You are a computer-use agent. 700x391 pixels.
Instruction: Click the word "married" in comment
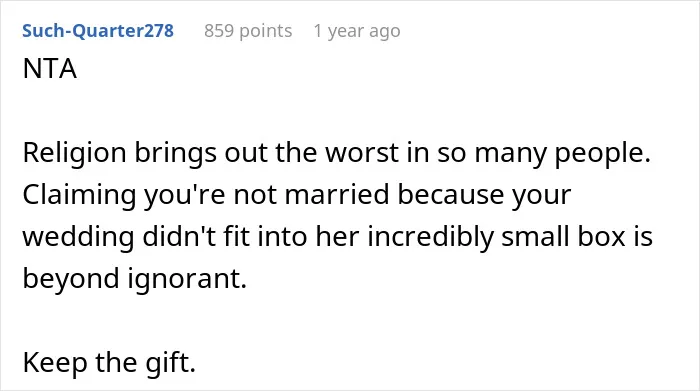[337, 195]
